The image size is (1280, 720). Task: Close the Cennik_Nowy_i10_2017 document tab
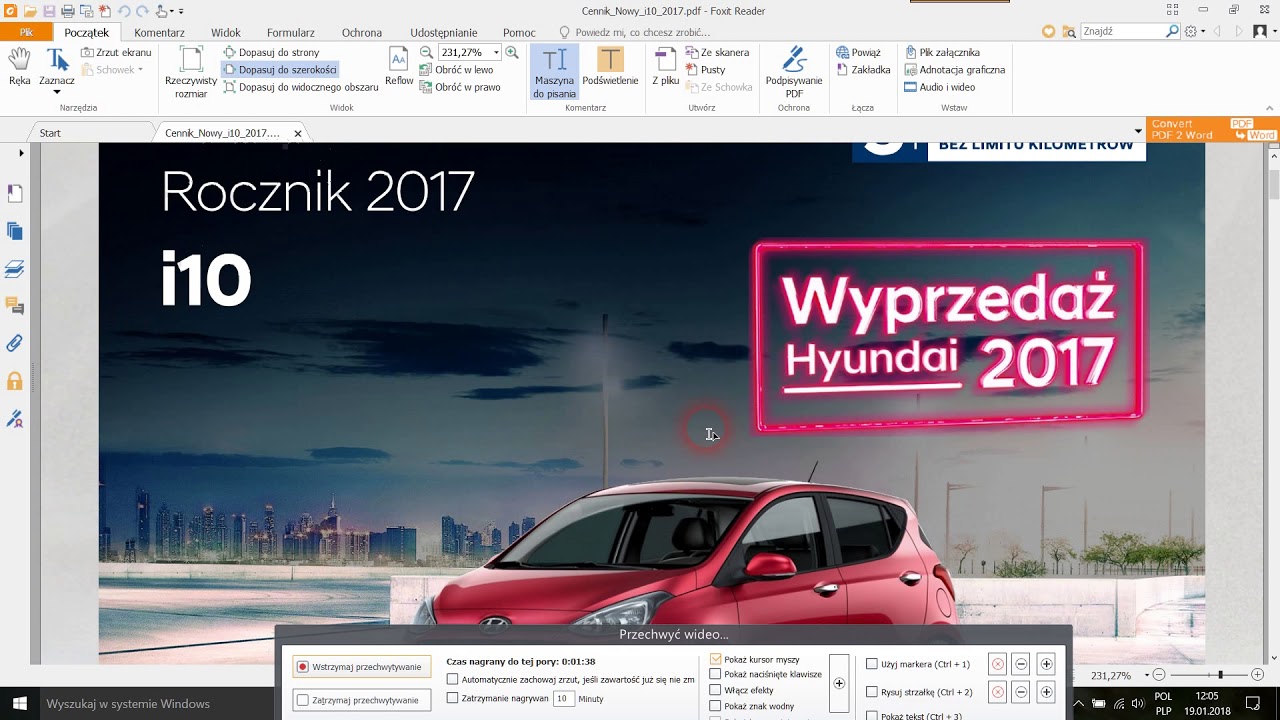(298, 133)
